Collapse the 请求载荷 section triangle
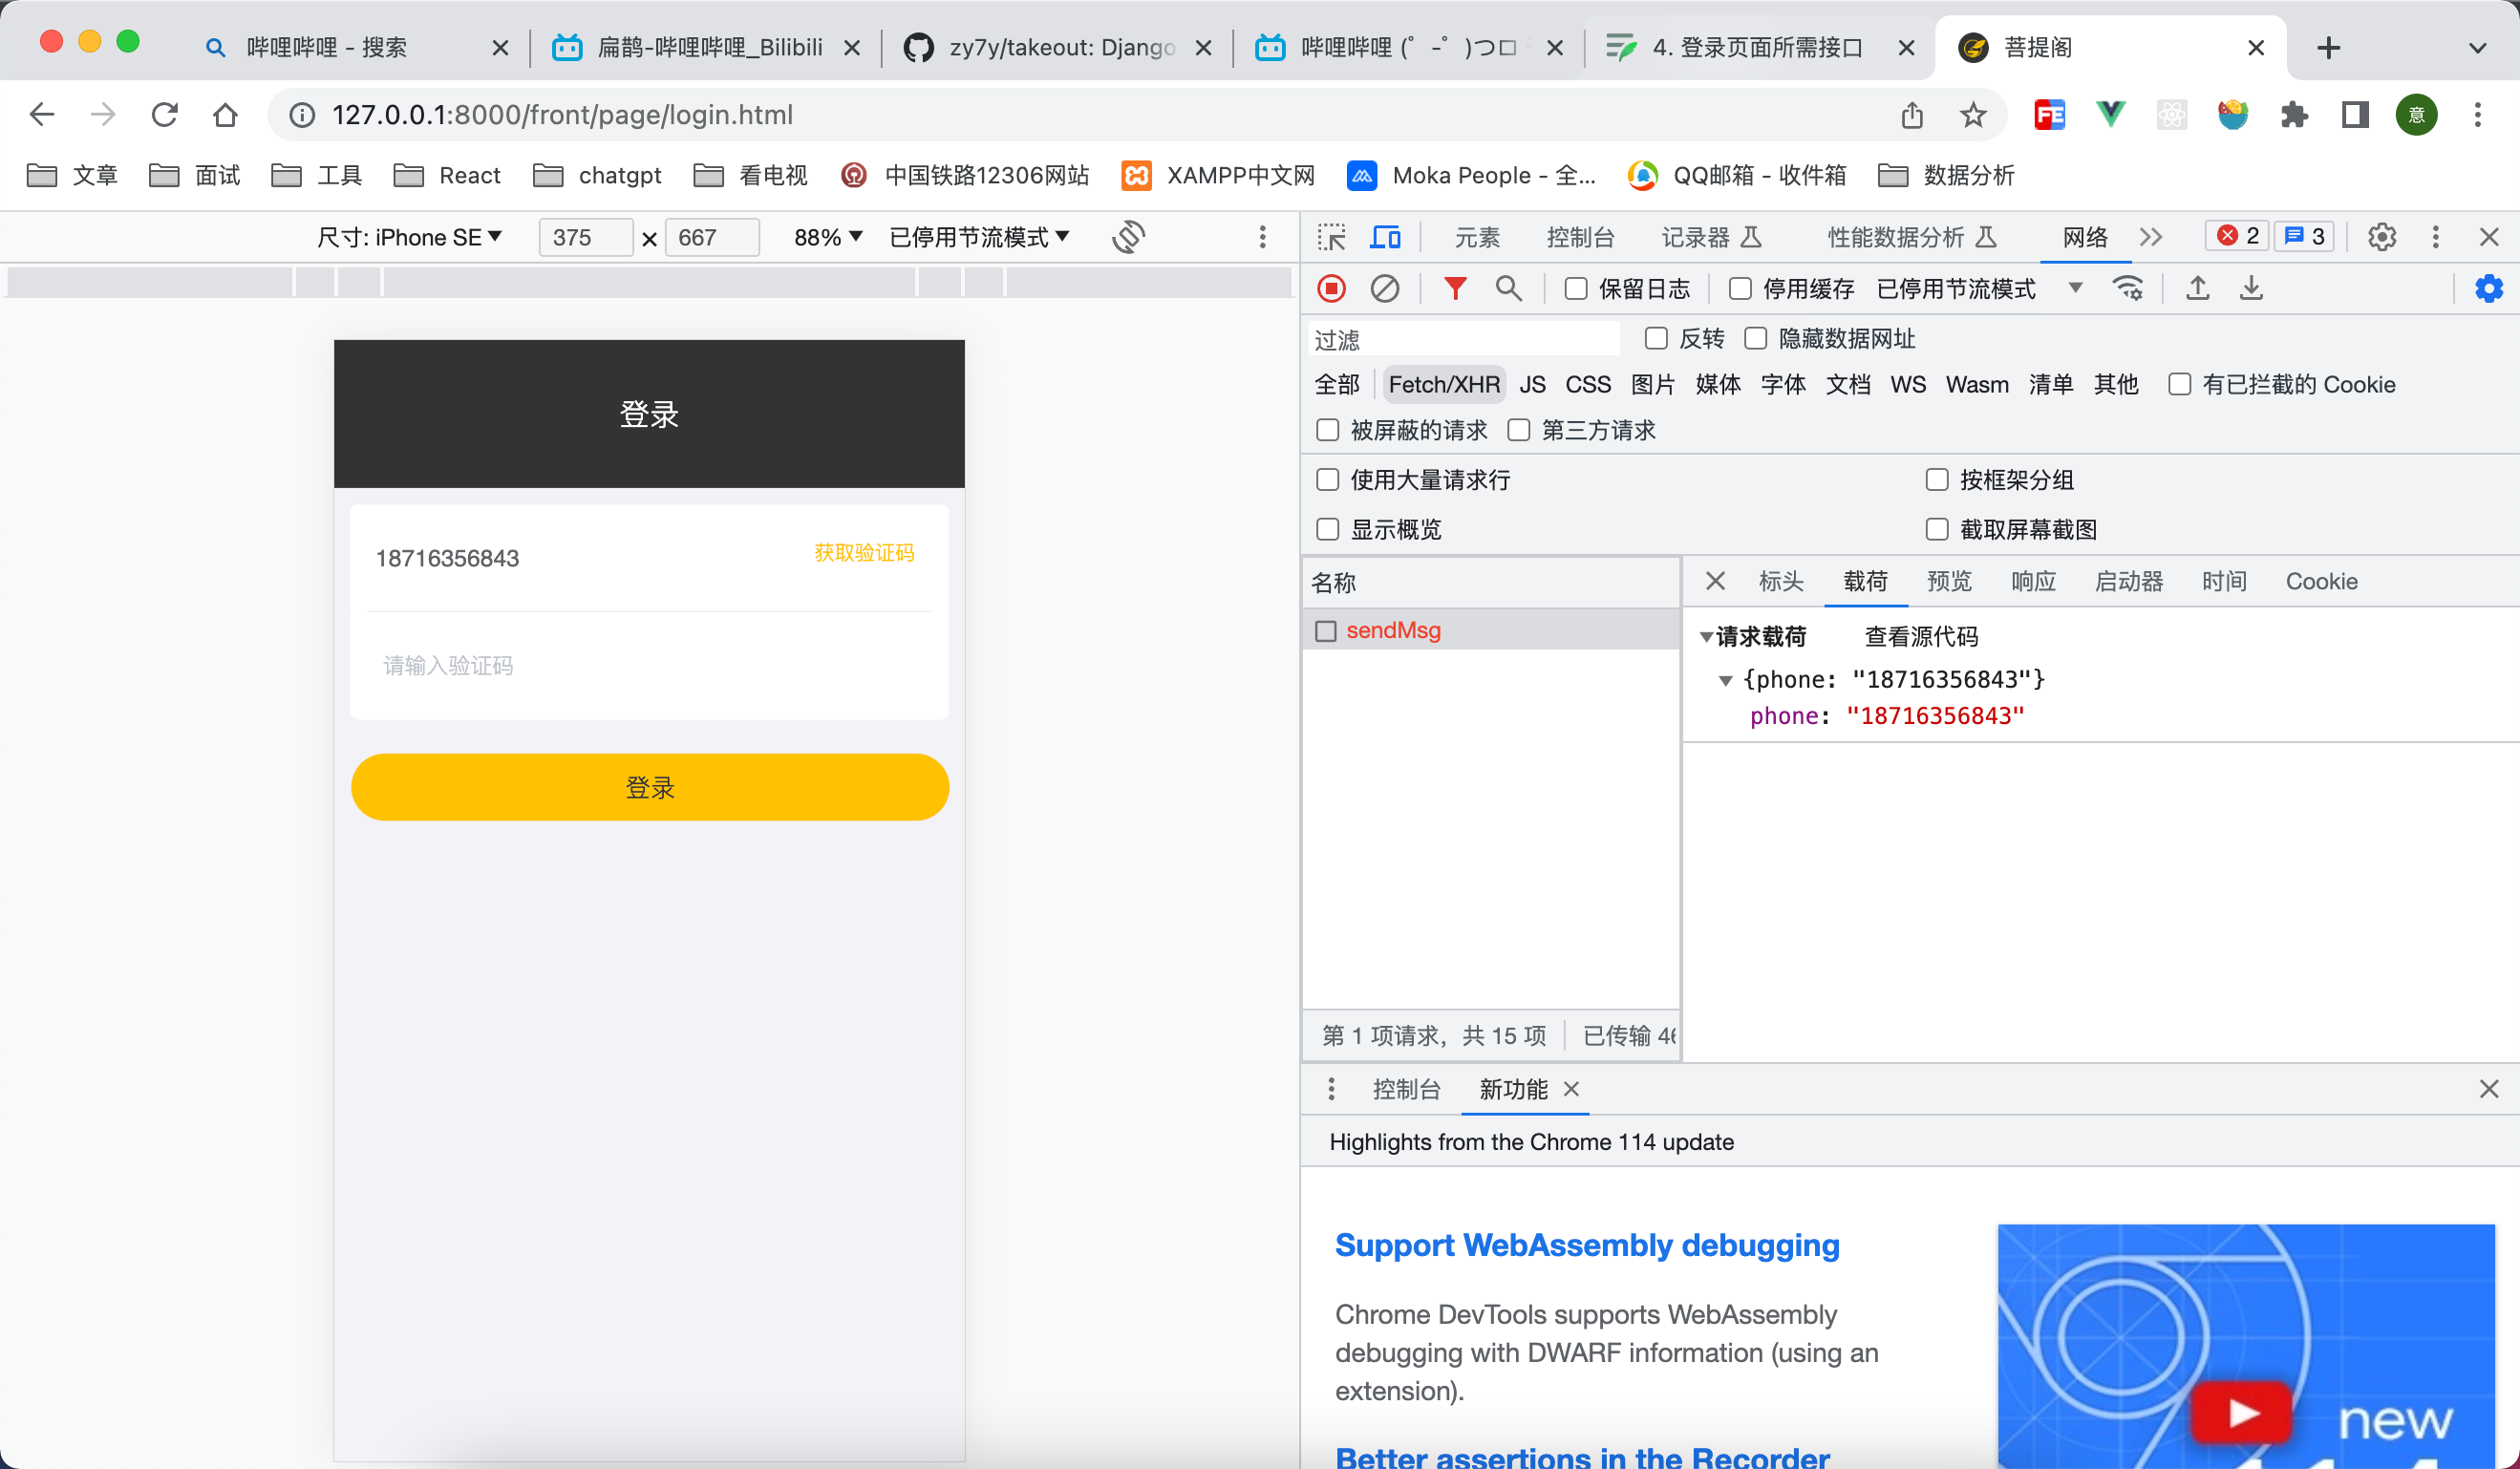Viewport: 2520px width, 1469px height. coord(1706,637)
